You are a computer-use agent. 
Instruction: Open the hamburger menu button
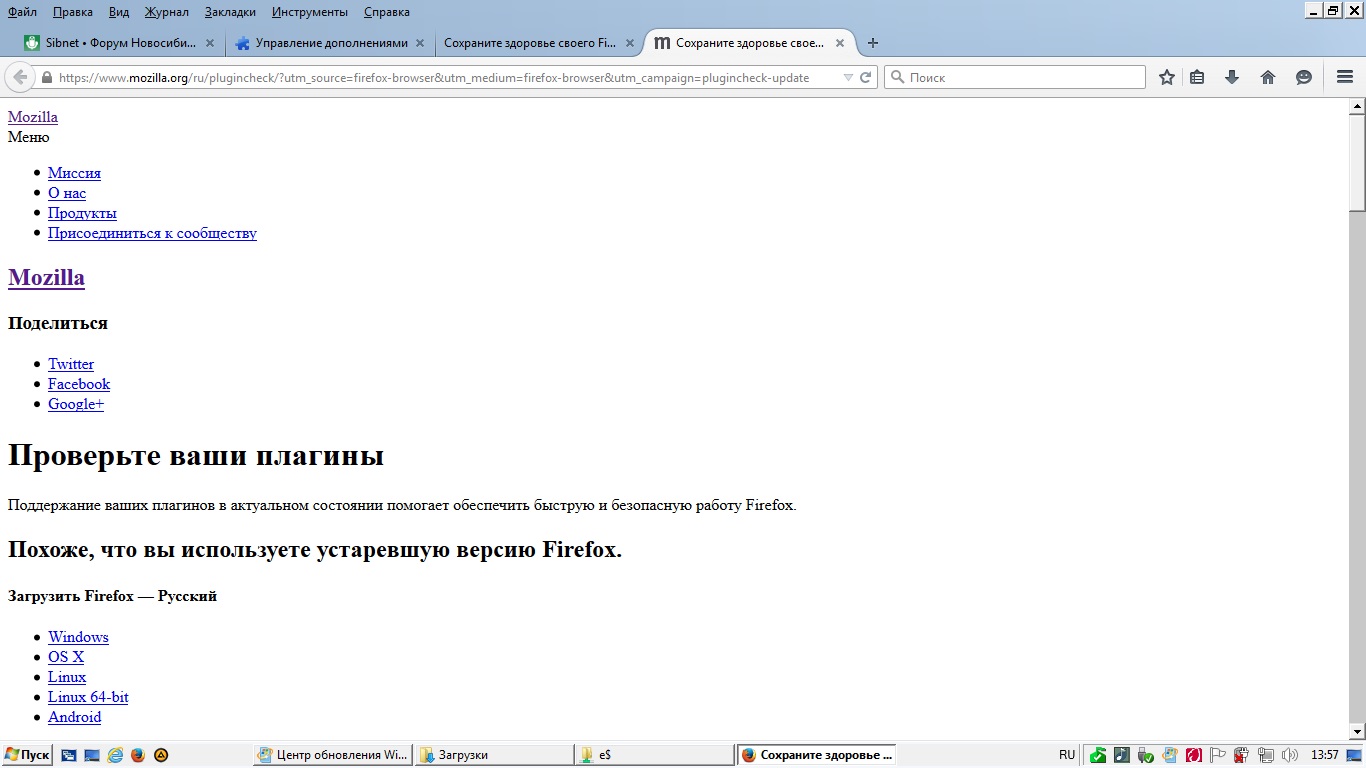pos(1345,77)
